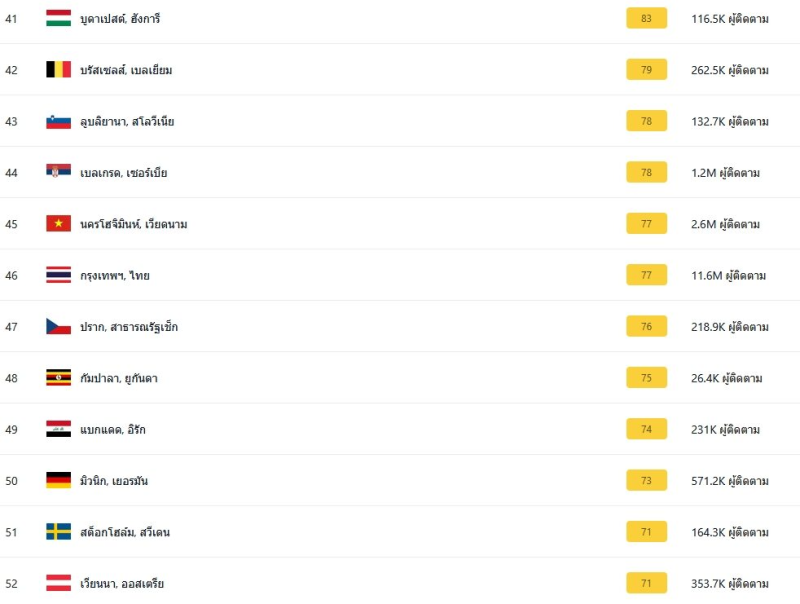Click the Vietnam flag icon

58,224
